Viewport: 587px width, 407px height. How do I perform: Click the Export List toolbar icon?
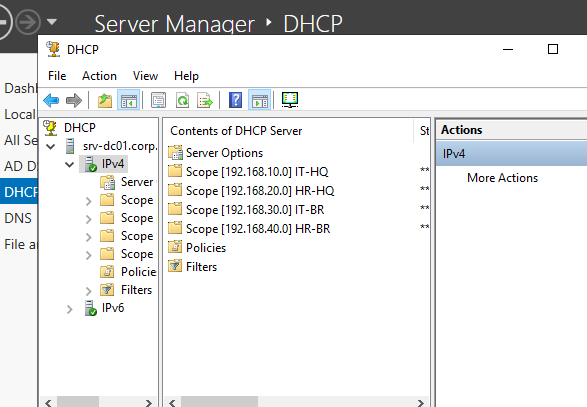click(205, 100)
